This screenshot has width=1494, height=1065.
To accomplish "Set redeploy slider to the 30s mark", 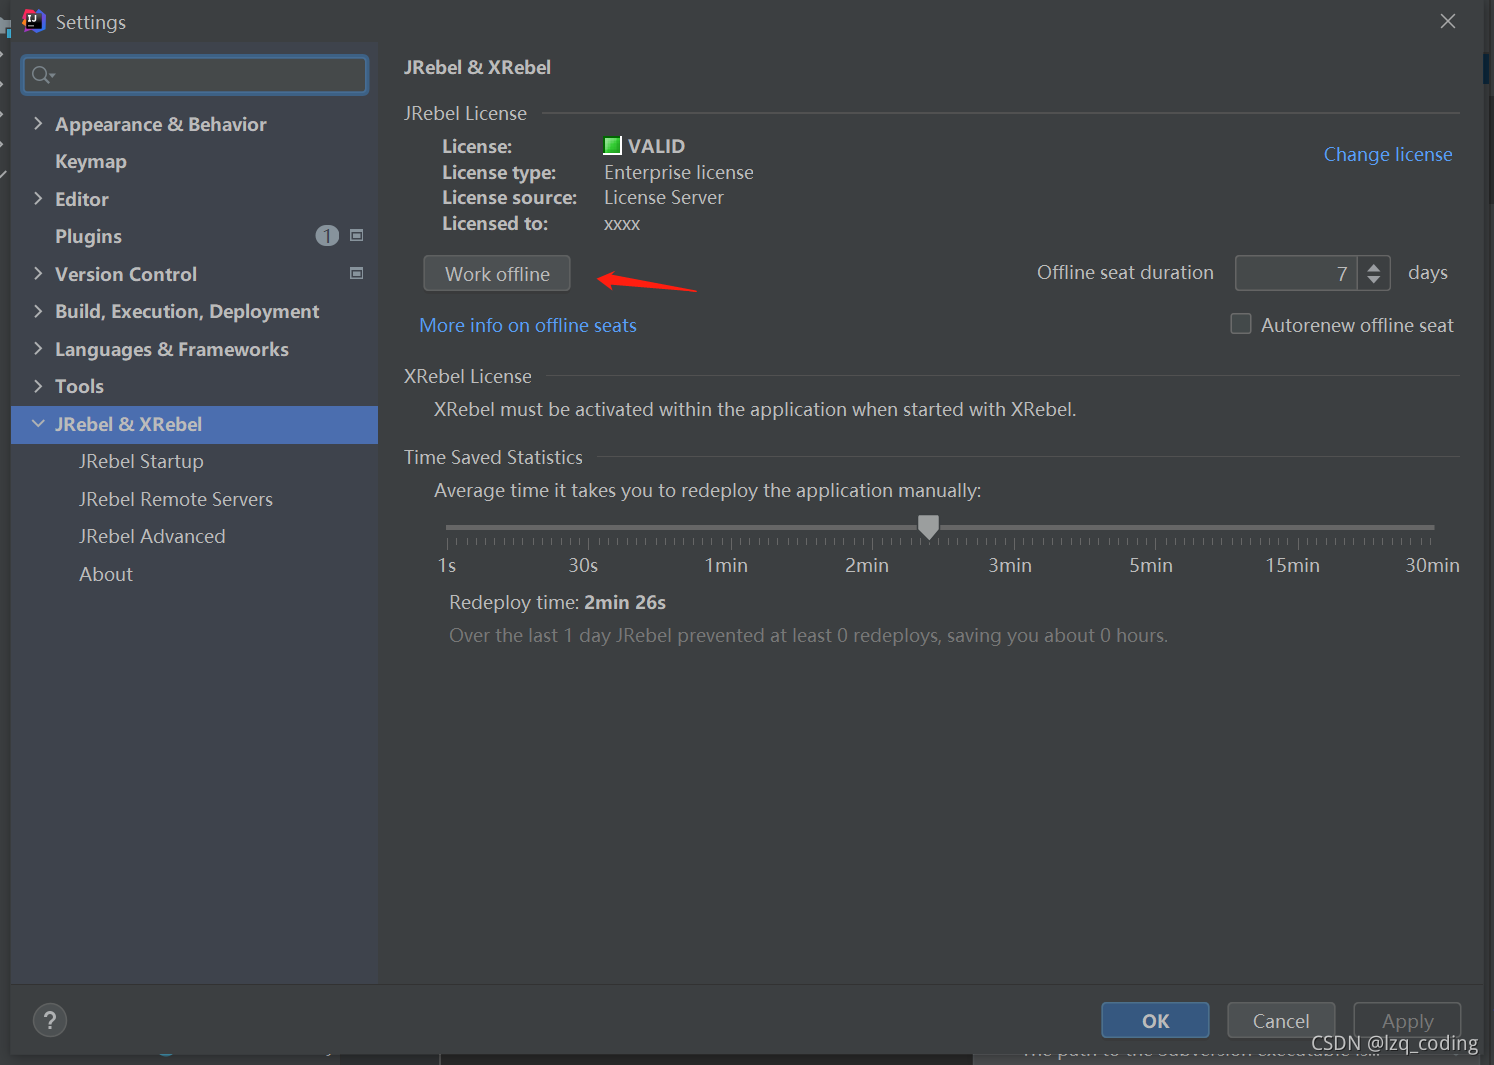I will [x=587, y=527].
